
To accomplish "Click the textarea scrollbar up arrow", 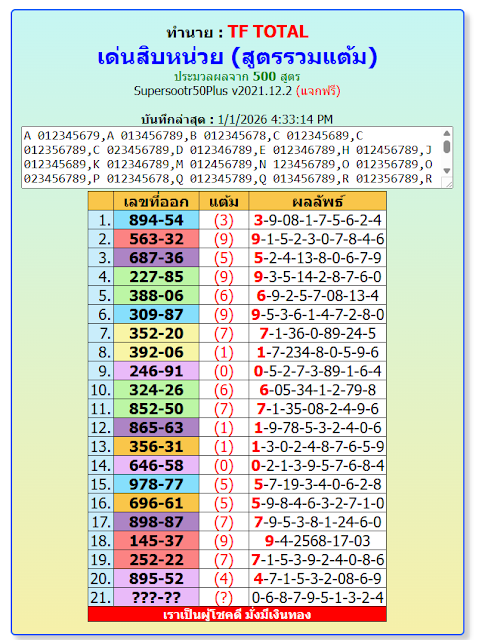I will click(x=447, y=133).
